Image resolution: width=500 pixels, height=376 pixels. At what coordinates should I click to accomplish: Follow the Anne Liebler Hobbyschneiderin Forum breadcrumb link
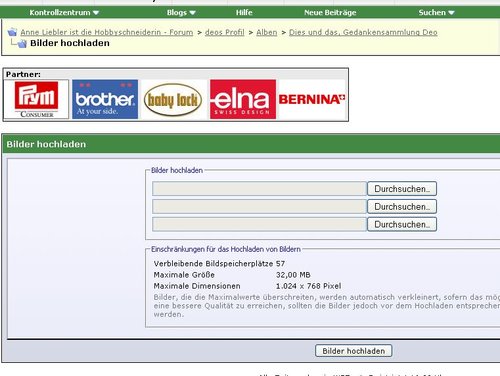click(107, 32)
